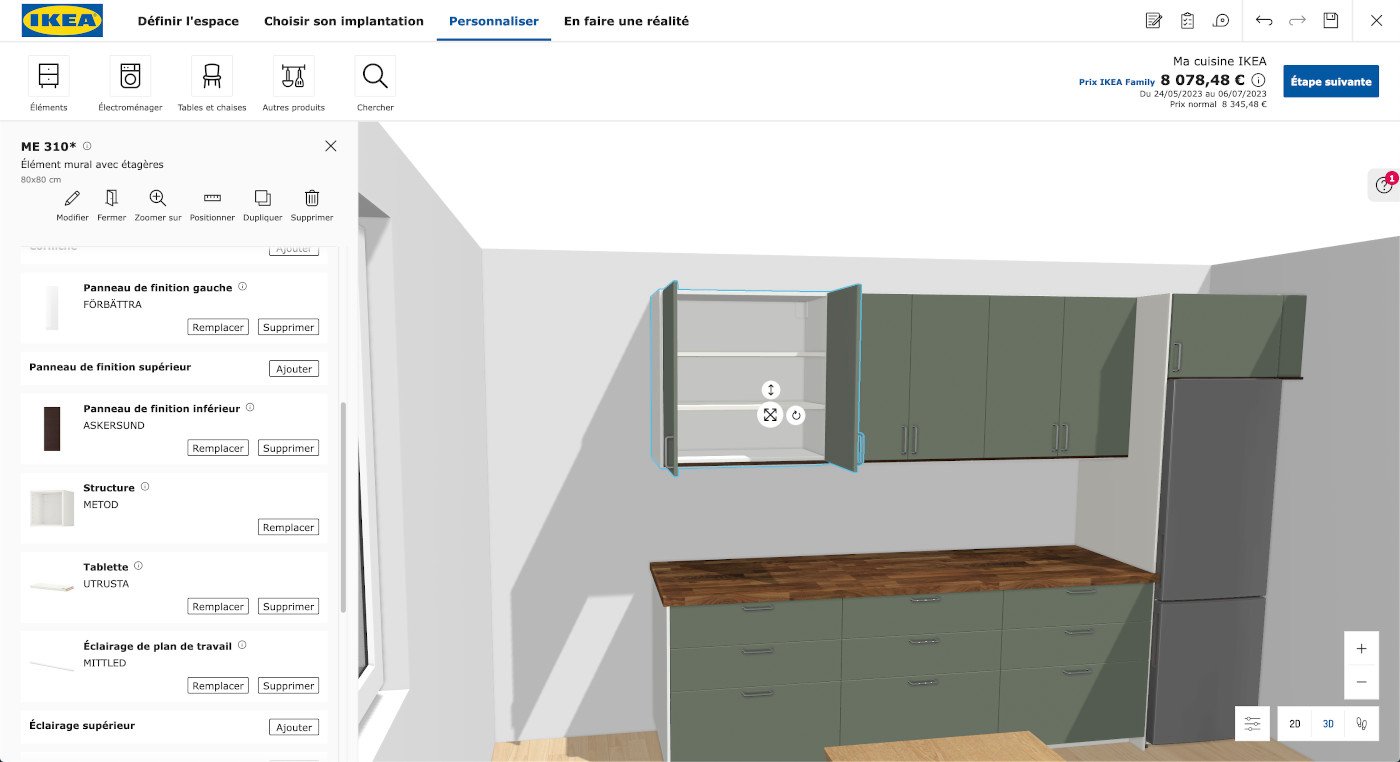Save the kitchen design
This screenshot has width=1400, height=762.
pyautogui.click(x=1330, y=21)
